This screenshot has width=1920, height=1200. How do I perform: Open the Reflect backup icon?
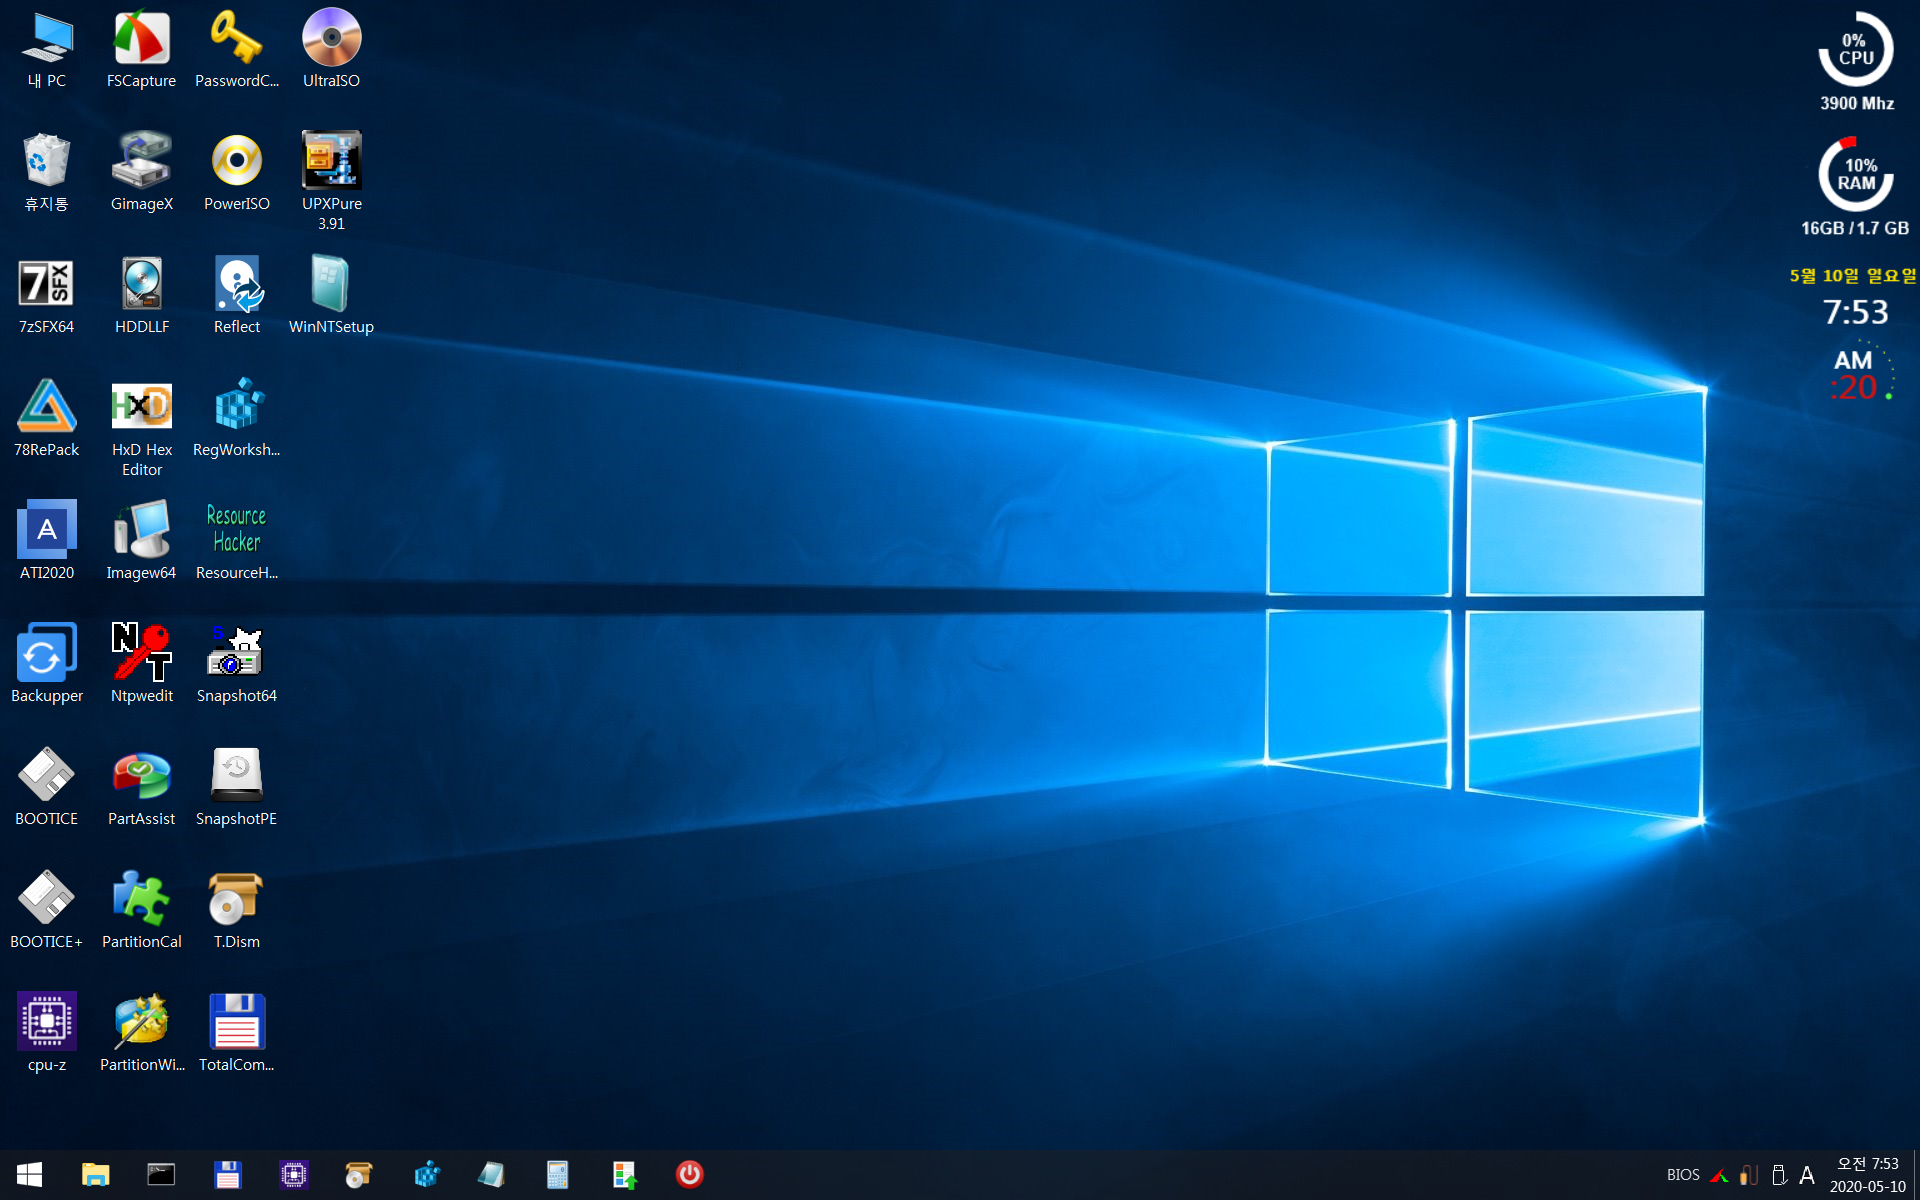tap(237, 296)
